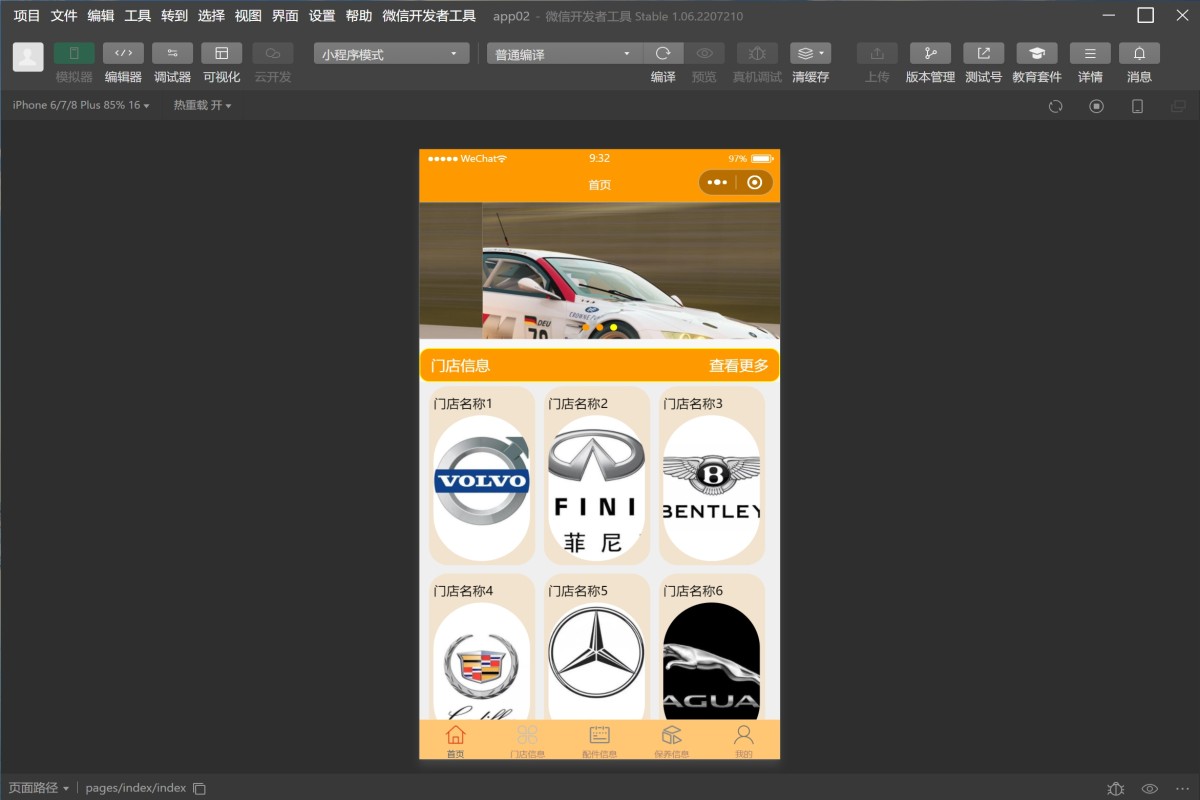Open the 工具 (Tools) menu

point(138,16)
